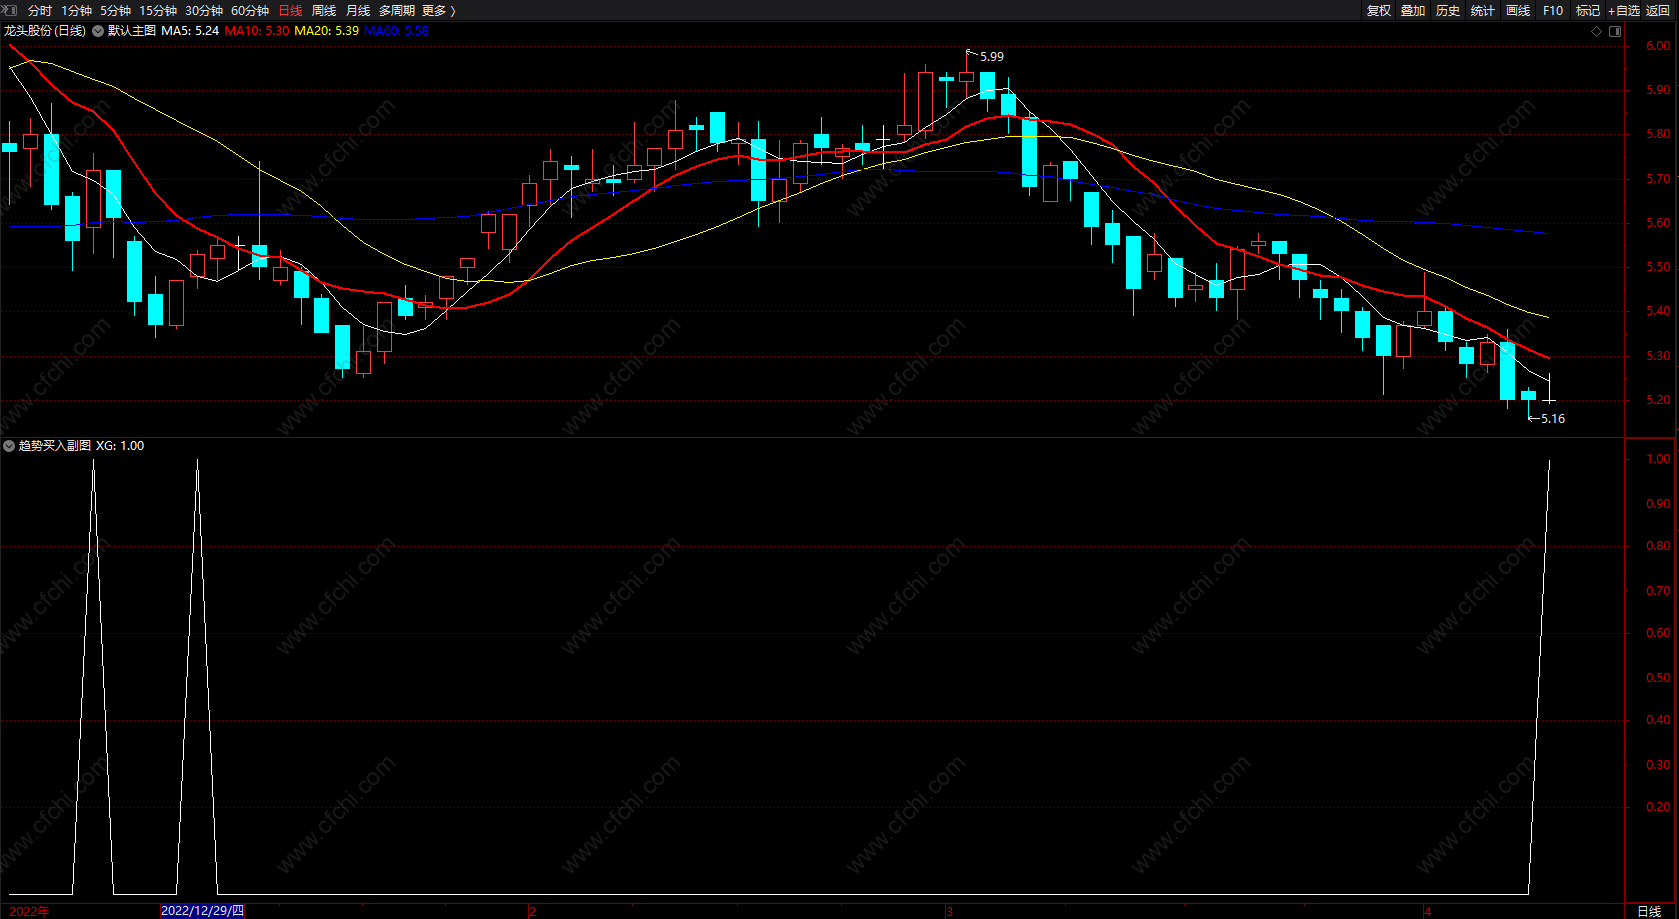Click the diamond icon above the price axis

pyautogui.click(x=1596, y=31)
